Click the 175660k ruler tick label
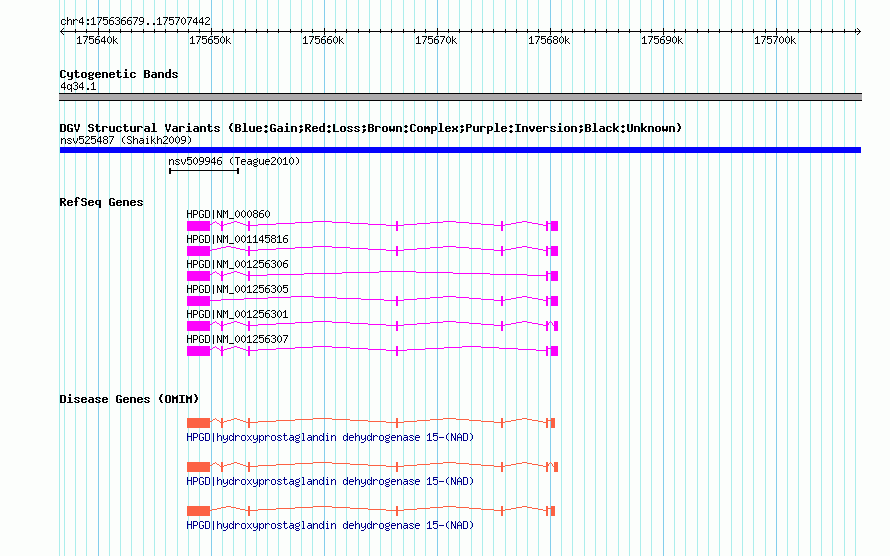Image resolution: width=890 pixels, height=556 pixels. 323,40
